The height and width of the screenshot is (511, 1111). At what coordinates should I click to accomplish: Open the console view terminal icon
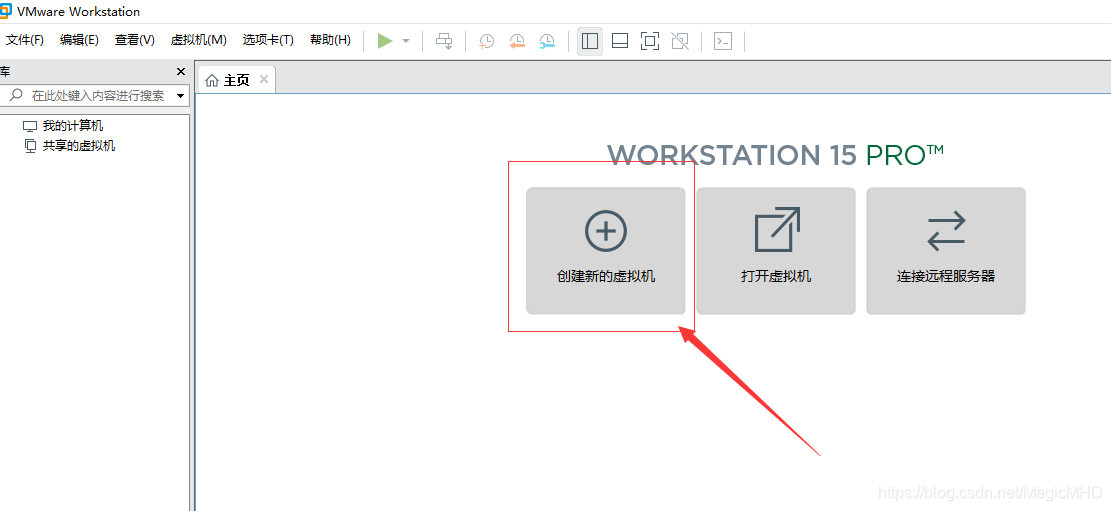point(723,41)
